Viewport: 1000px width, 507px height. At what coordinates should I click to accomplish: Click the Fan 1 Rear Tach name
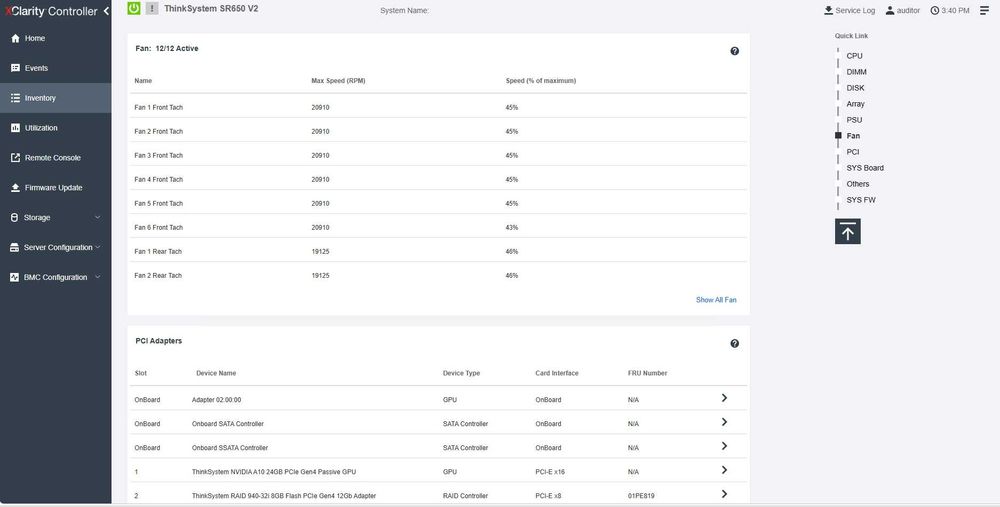[158, 252]
